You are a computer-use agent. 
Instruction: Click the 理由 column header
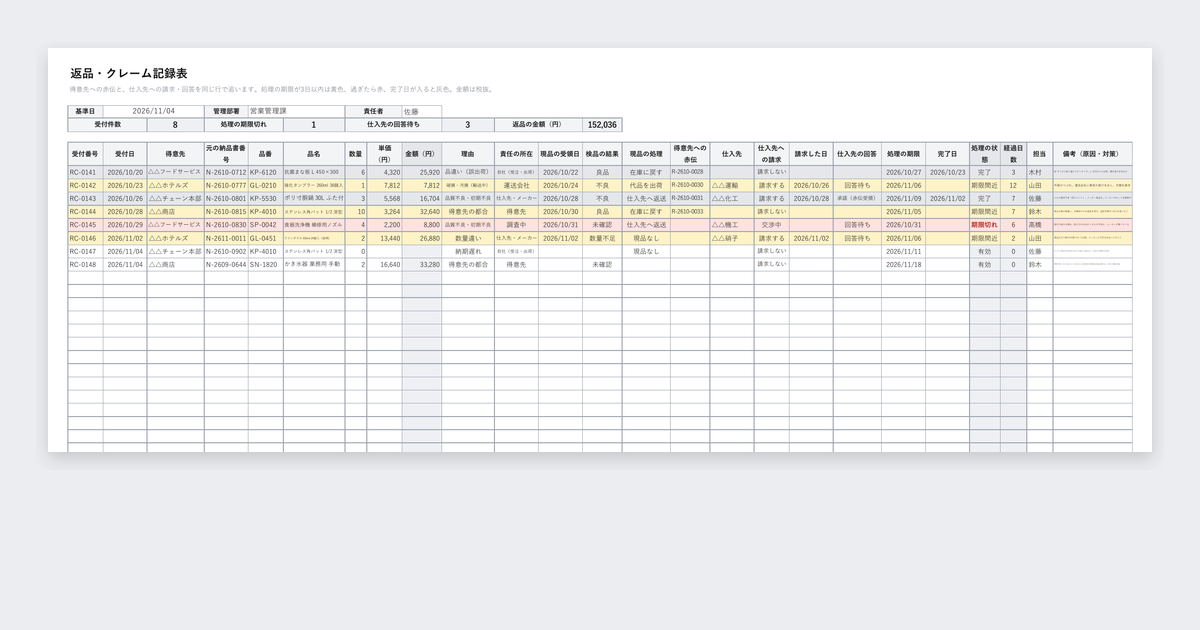(x=467, y=154)
